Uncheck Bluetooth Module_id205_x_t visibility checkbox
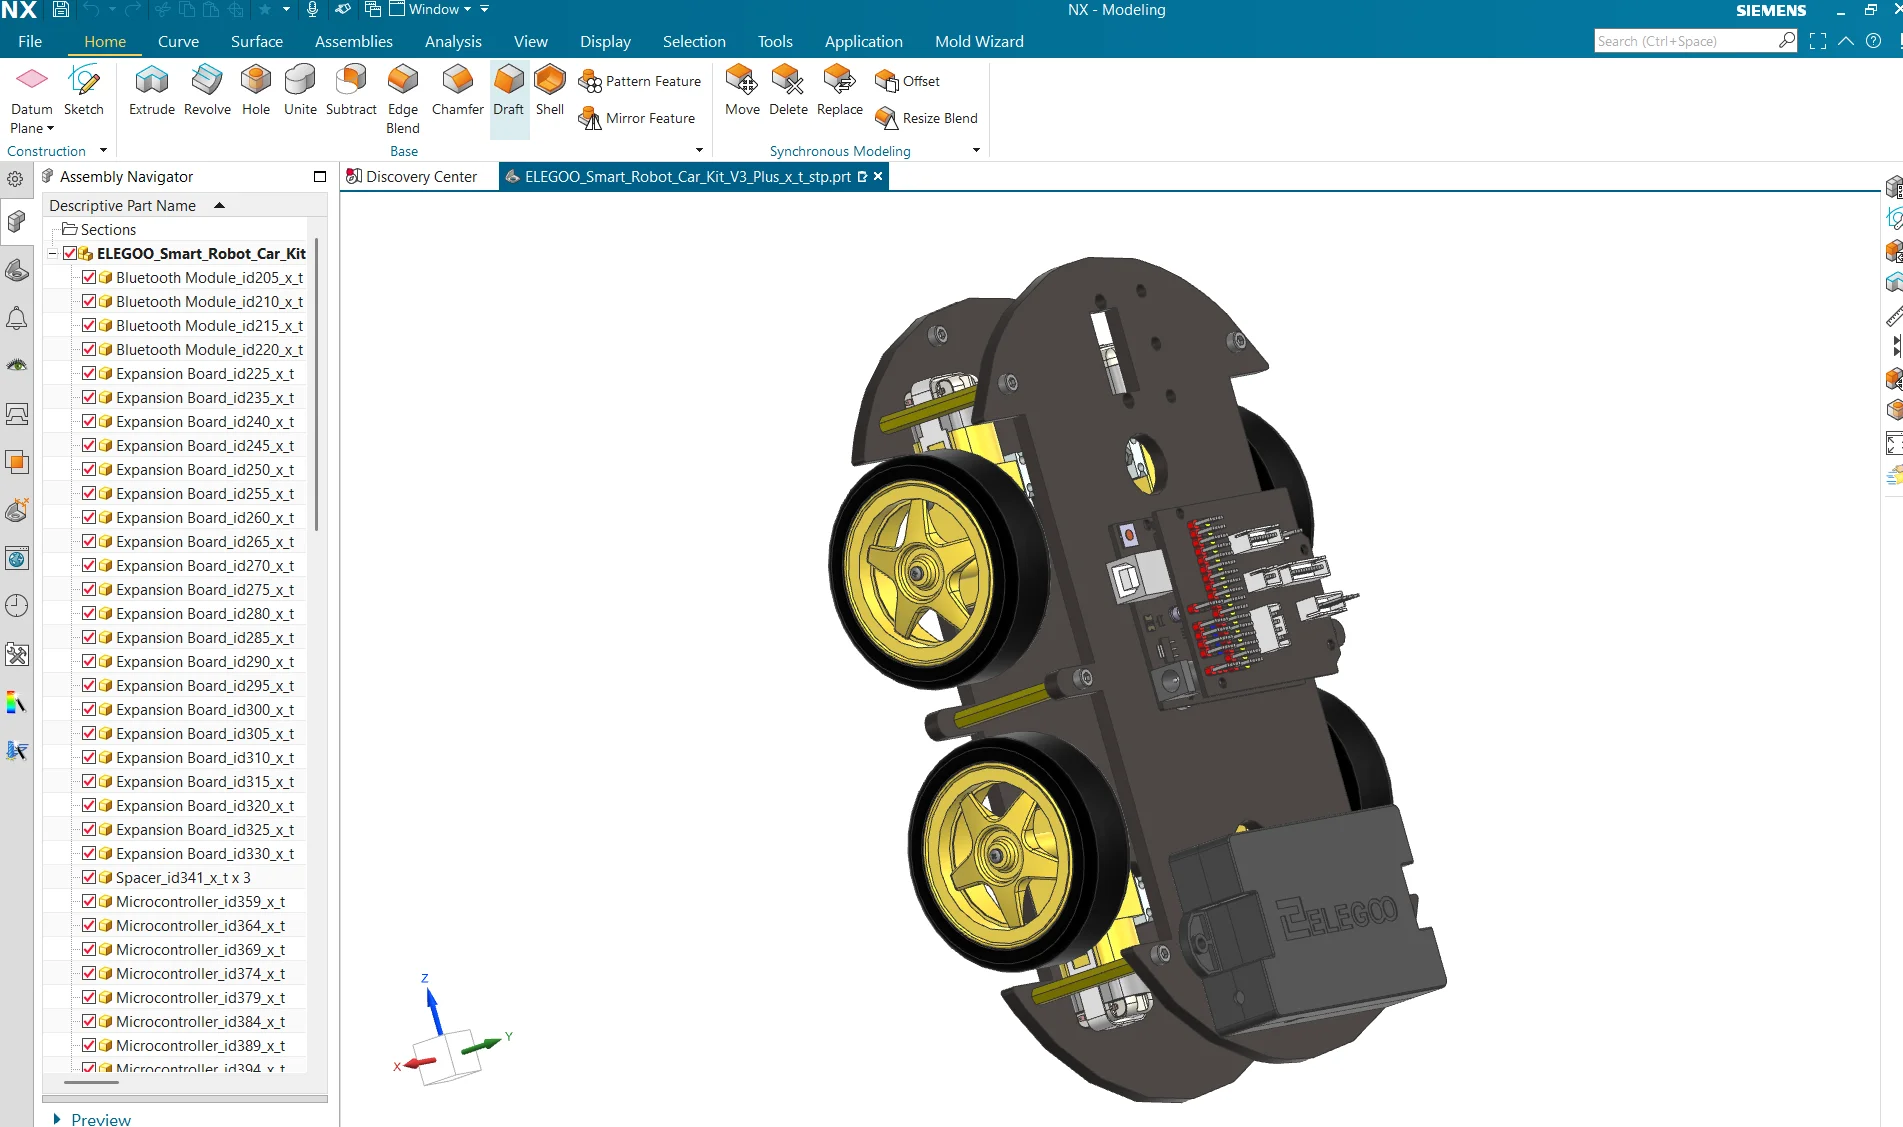This screenshot has width=1903, height=1127. (89, 277)
